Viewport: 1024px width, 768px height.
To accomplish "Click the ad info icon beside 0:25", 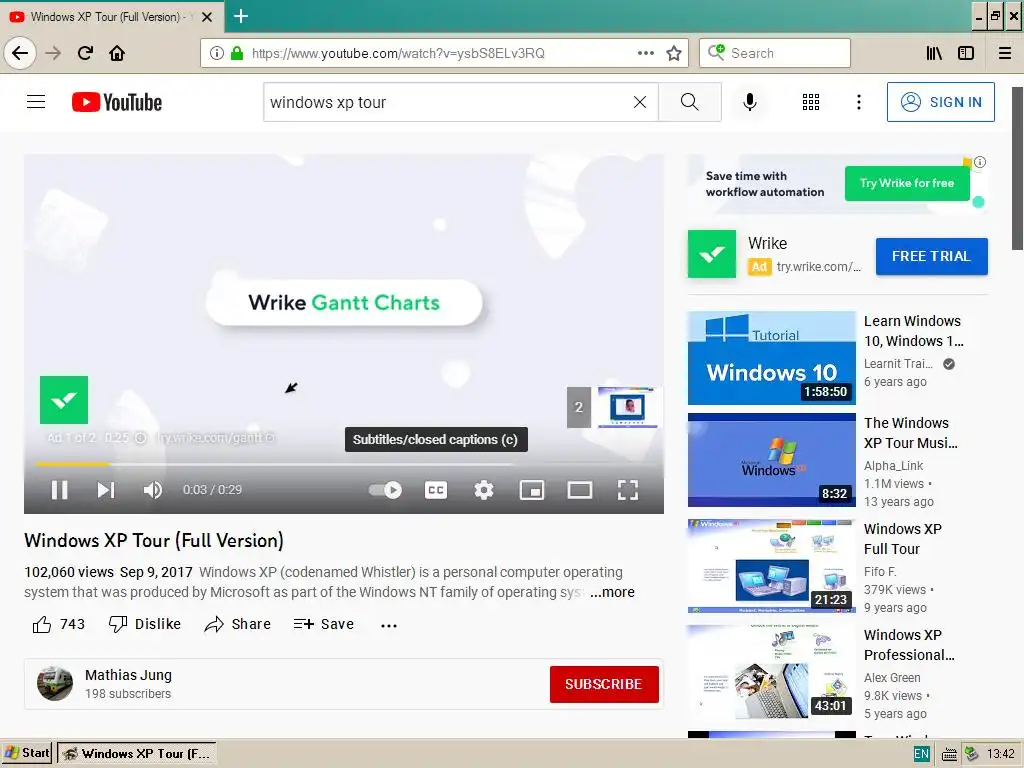I will pyautogui.click(x=140, y=438).
